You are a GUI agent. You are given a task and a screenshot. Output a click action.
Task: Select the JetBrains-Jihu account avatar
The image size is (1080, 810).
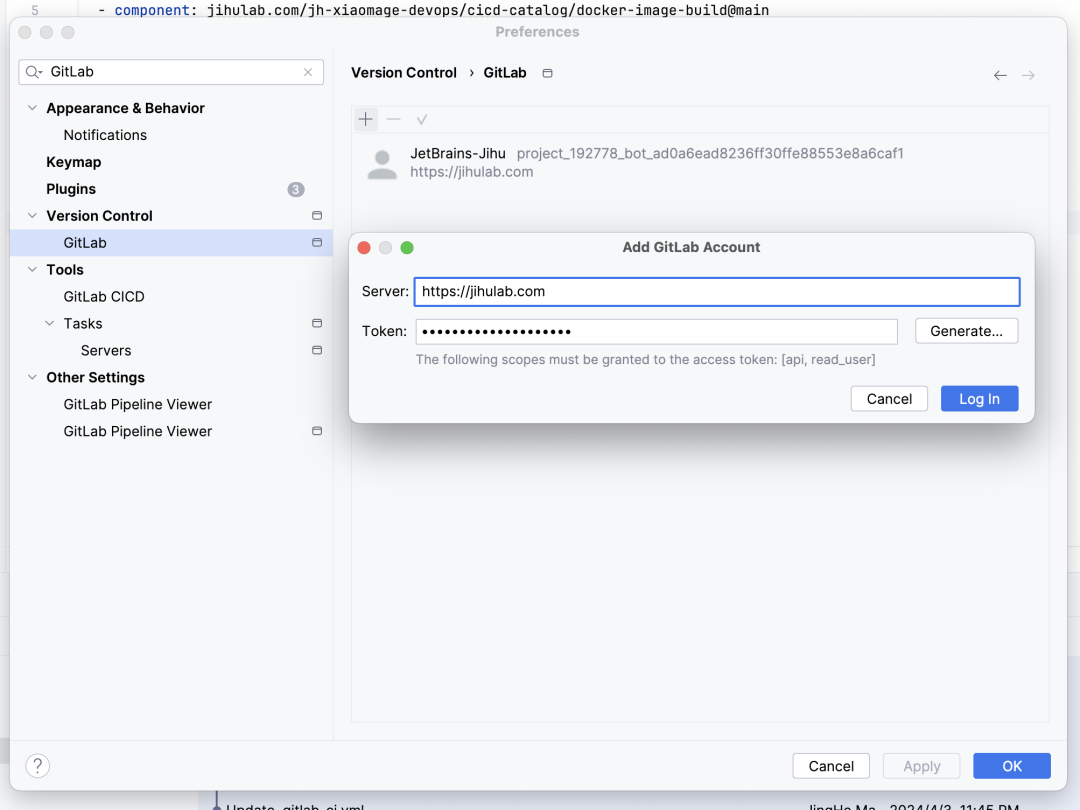(x=382, y=165)
